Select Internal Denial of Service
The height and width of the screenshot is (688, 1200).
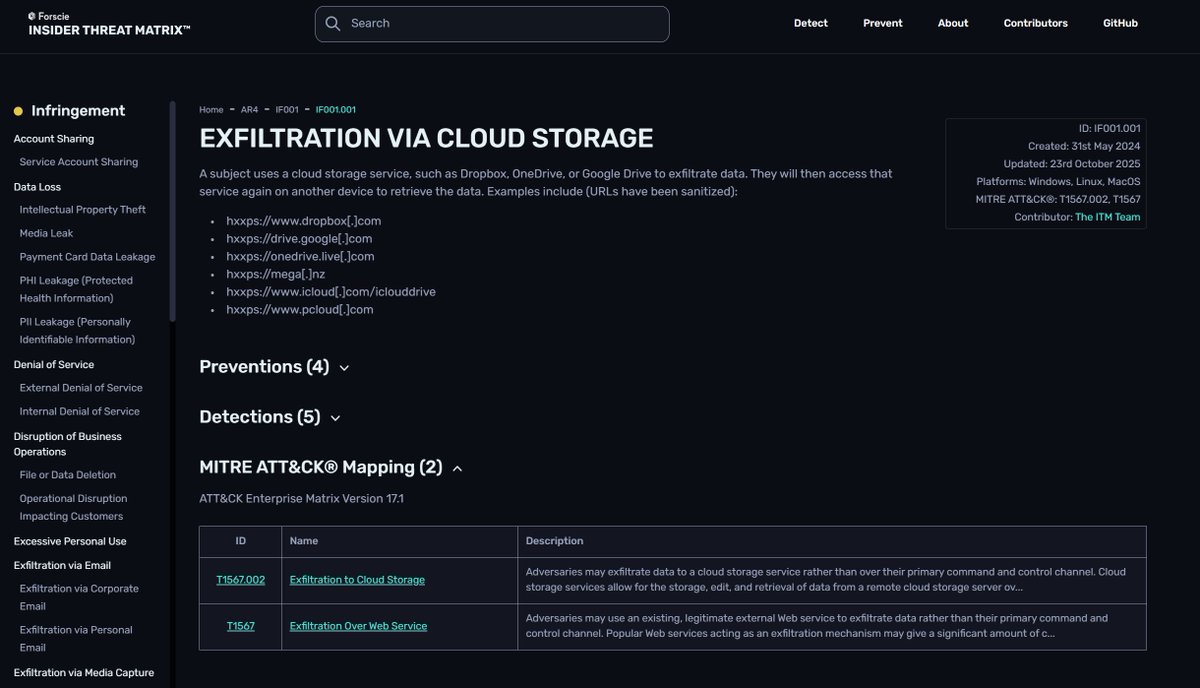(x=80, y=412)
